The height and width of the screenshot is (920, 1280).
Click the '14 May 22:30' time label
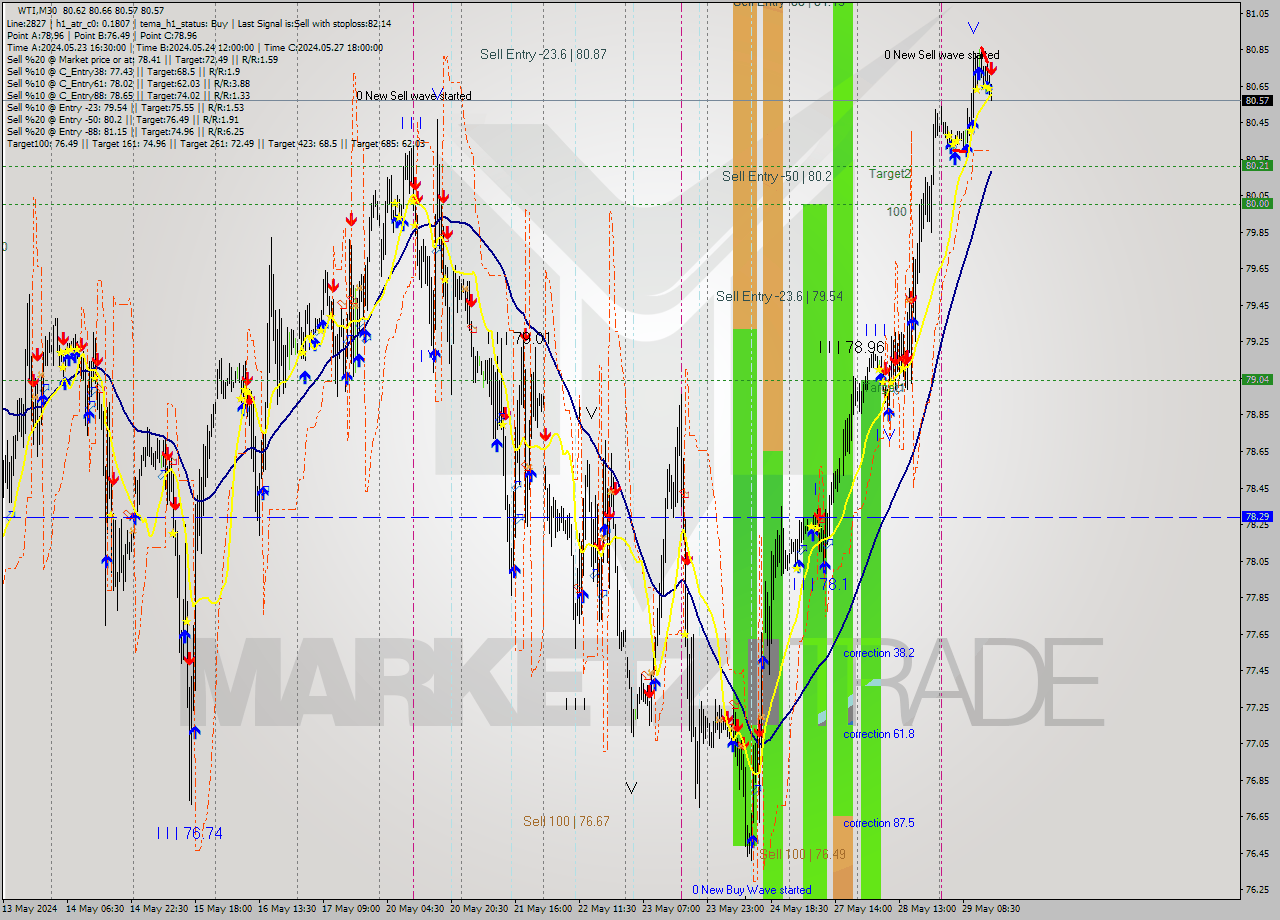(158, 909)
